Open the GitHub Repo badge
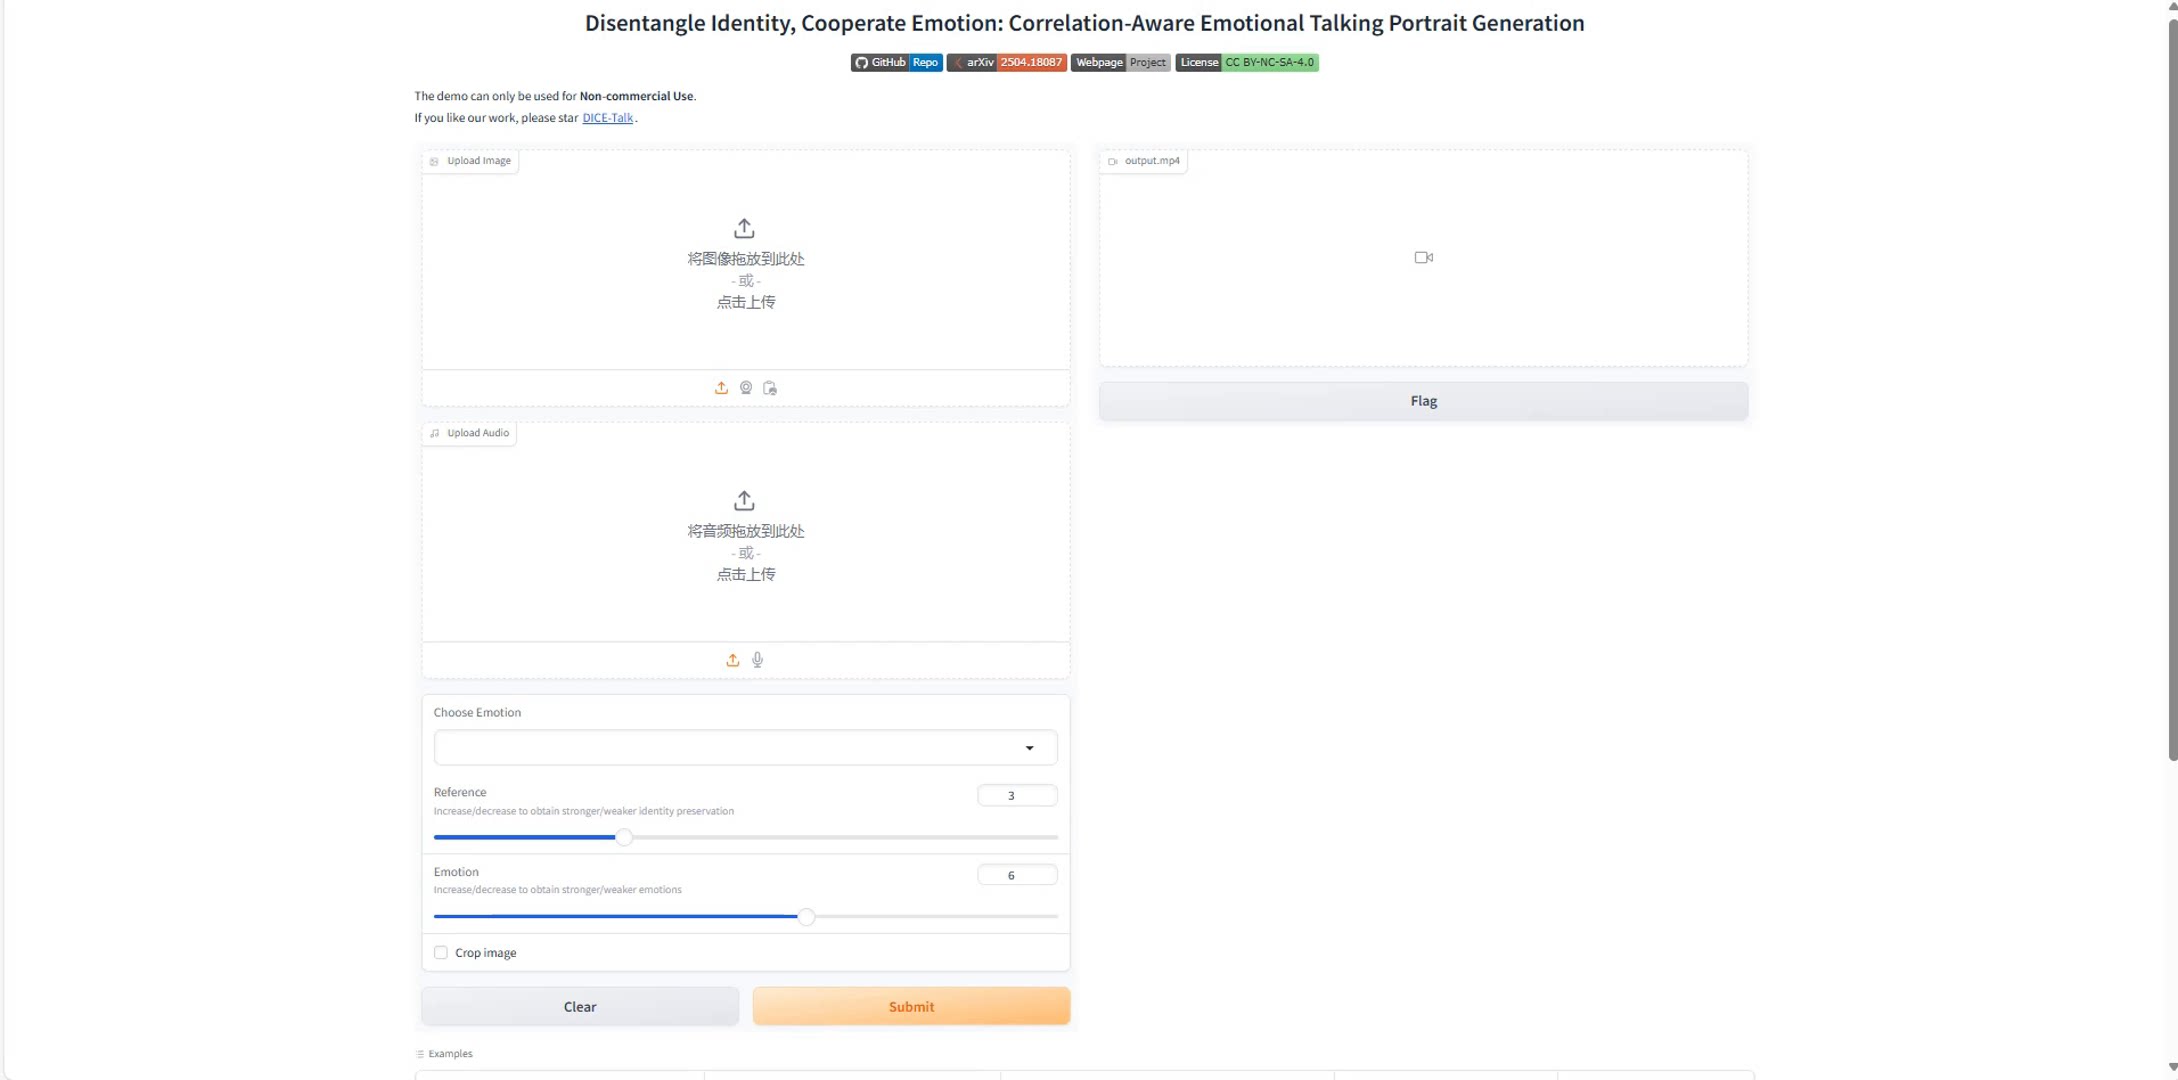The height and width of the screenshot is (1080, 2178). click(x=896, y=63)
